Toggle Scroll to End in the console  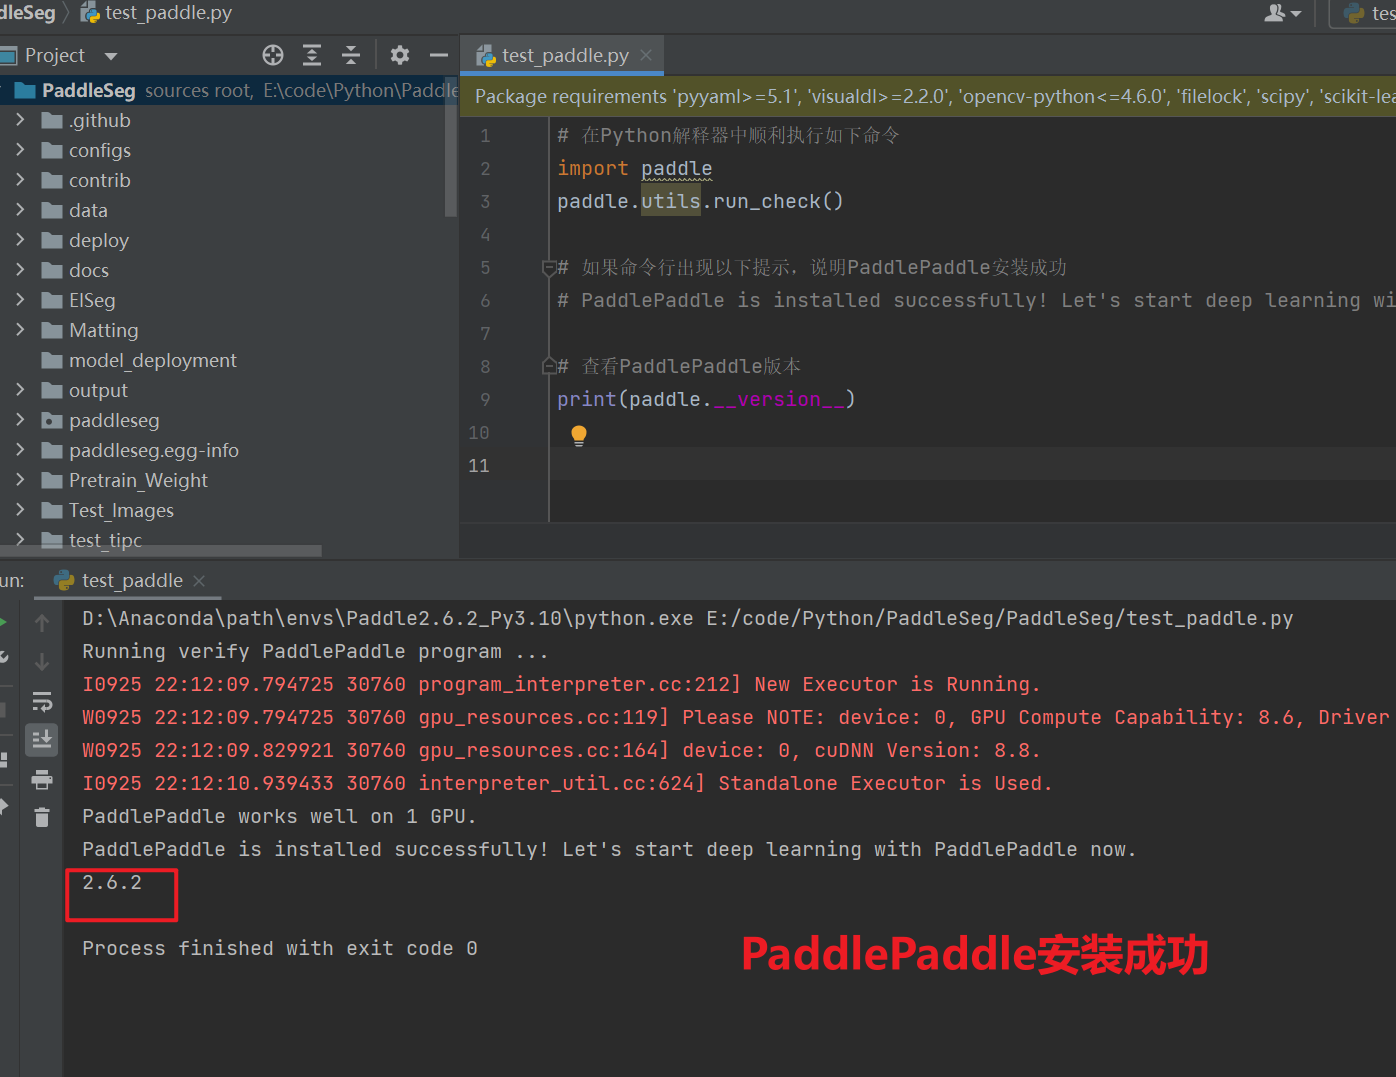(41, 739)
